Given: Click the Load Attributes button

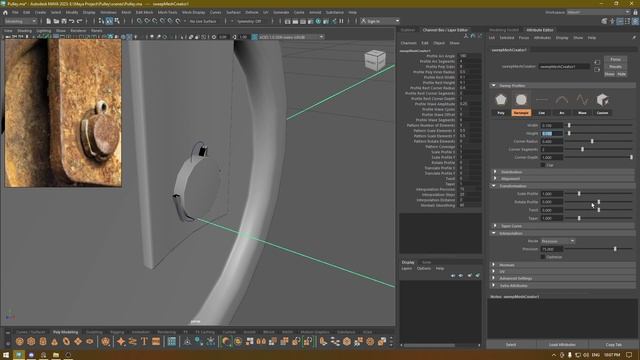Looking at the screenshot, I should click(x=562, y=345).
